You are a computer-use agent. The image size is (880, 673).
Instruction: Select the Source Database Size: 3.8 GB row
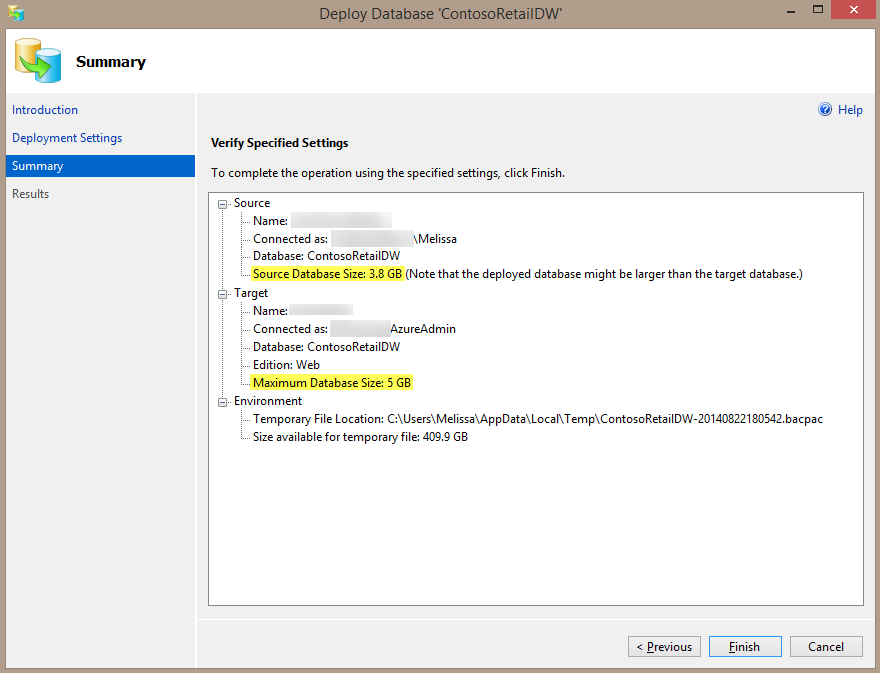tap(528, 274)
